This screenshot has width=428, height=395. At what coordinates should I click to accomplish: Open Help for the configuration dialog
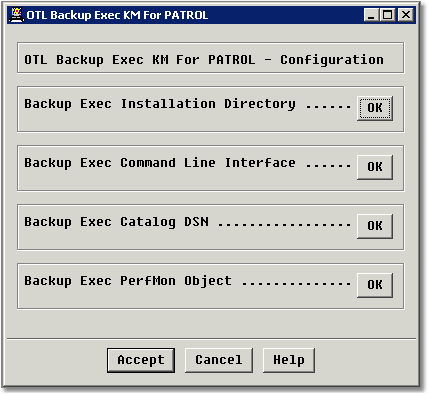point(289,360)
